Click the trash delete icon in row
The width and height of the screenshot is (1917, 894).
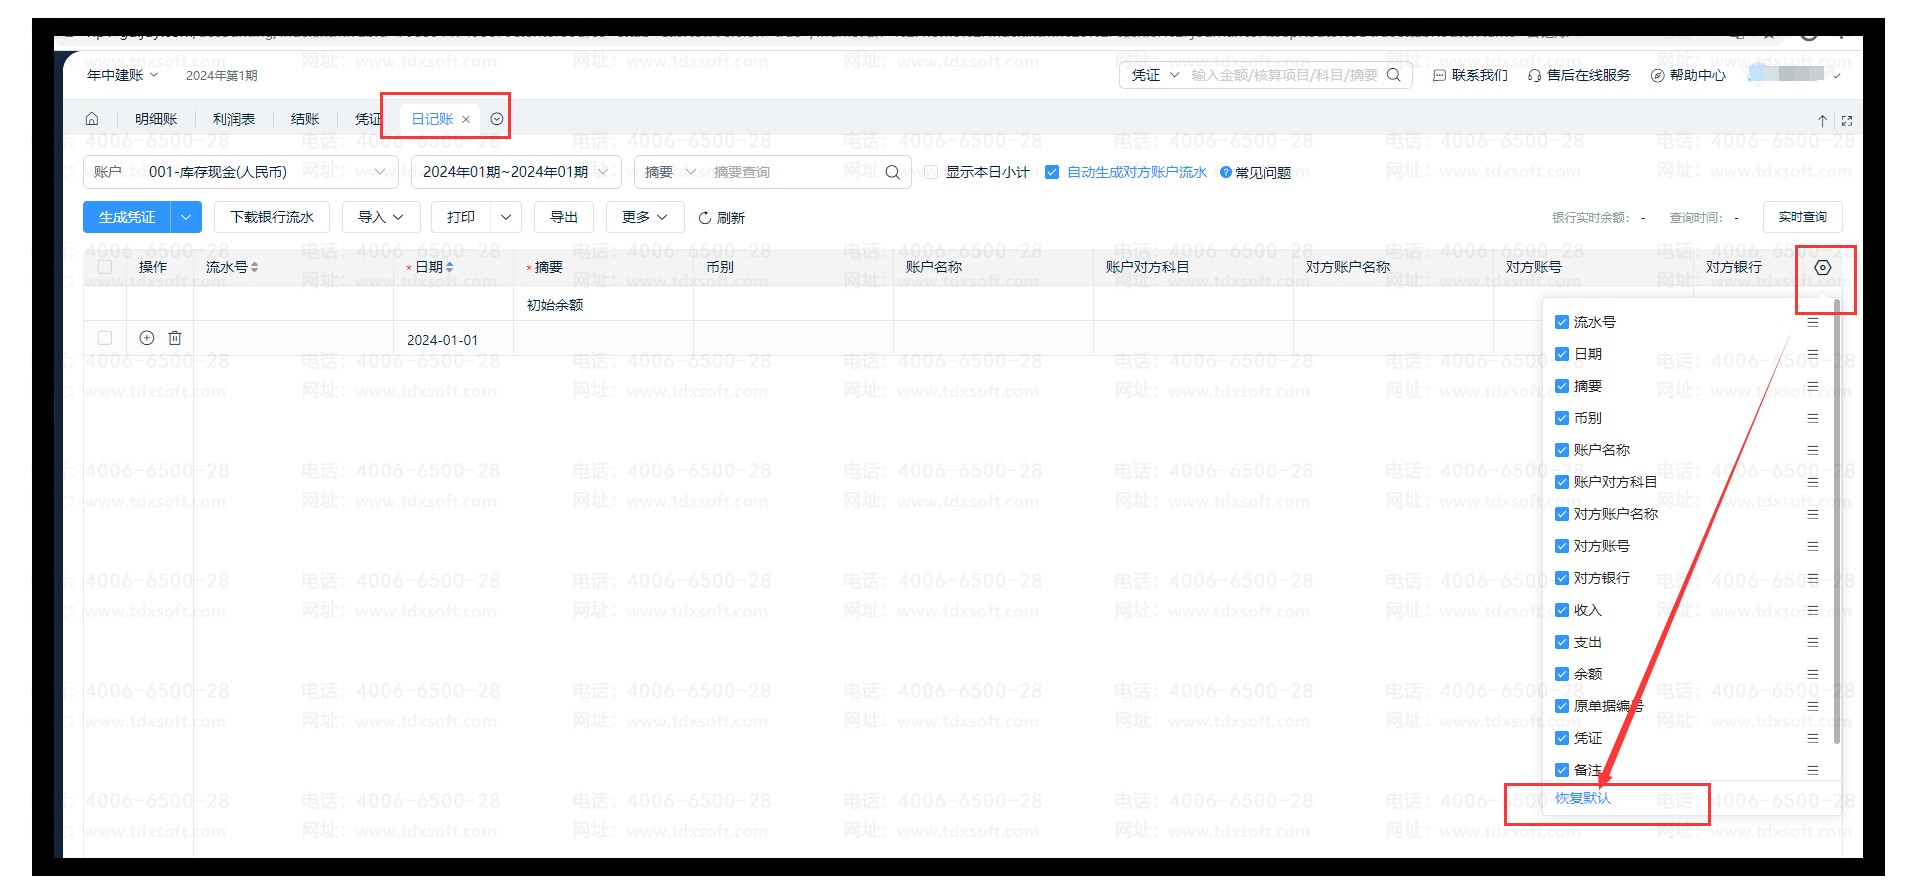(175, 339)
